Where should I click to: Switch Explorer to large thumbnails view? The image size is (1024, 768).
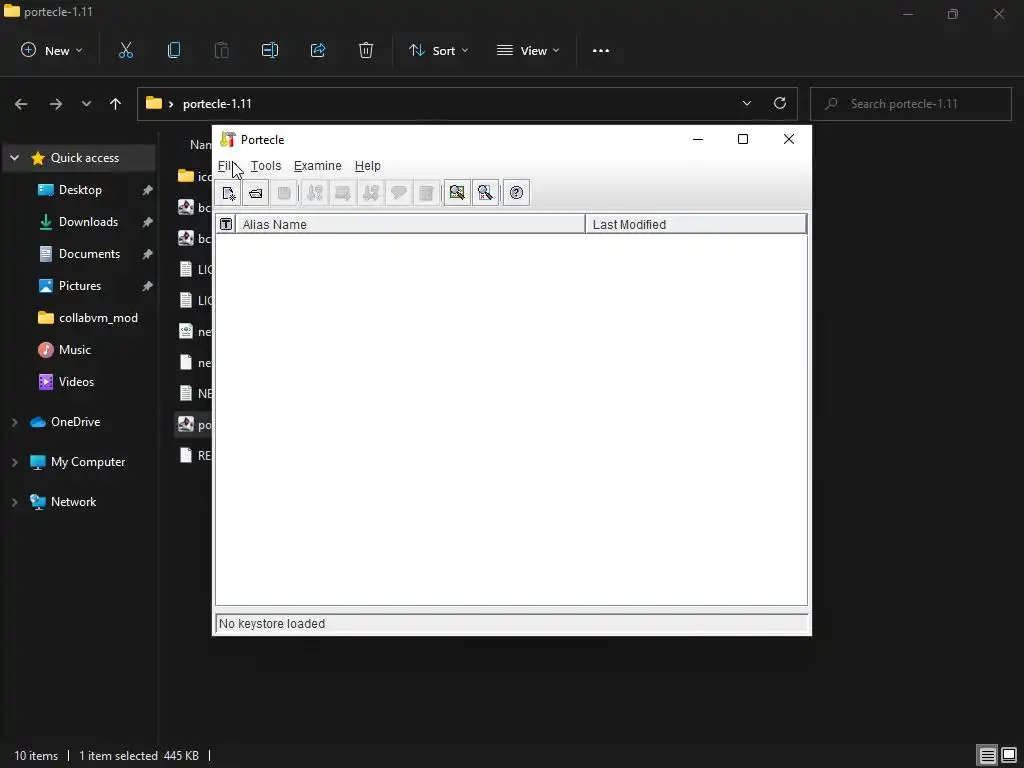click(x=1009, y=756)
